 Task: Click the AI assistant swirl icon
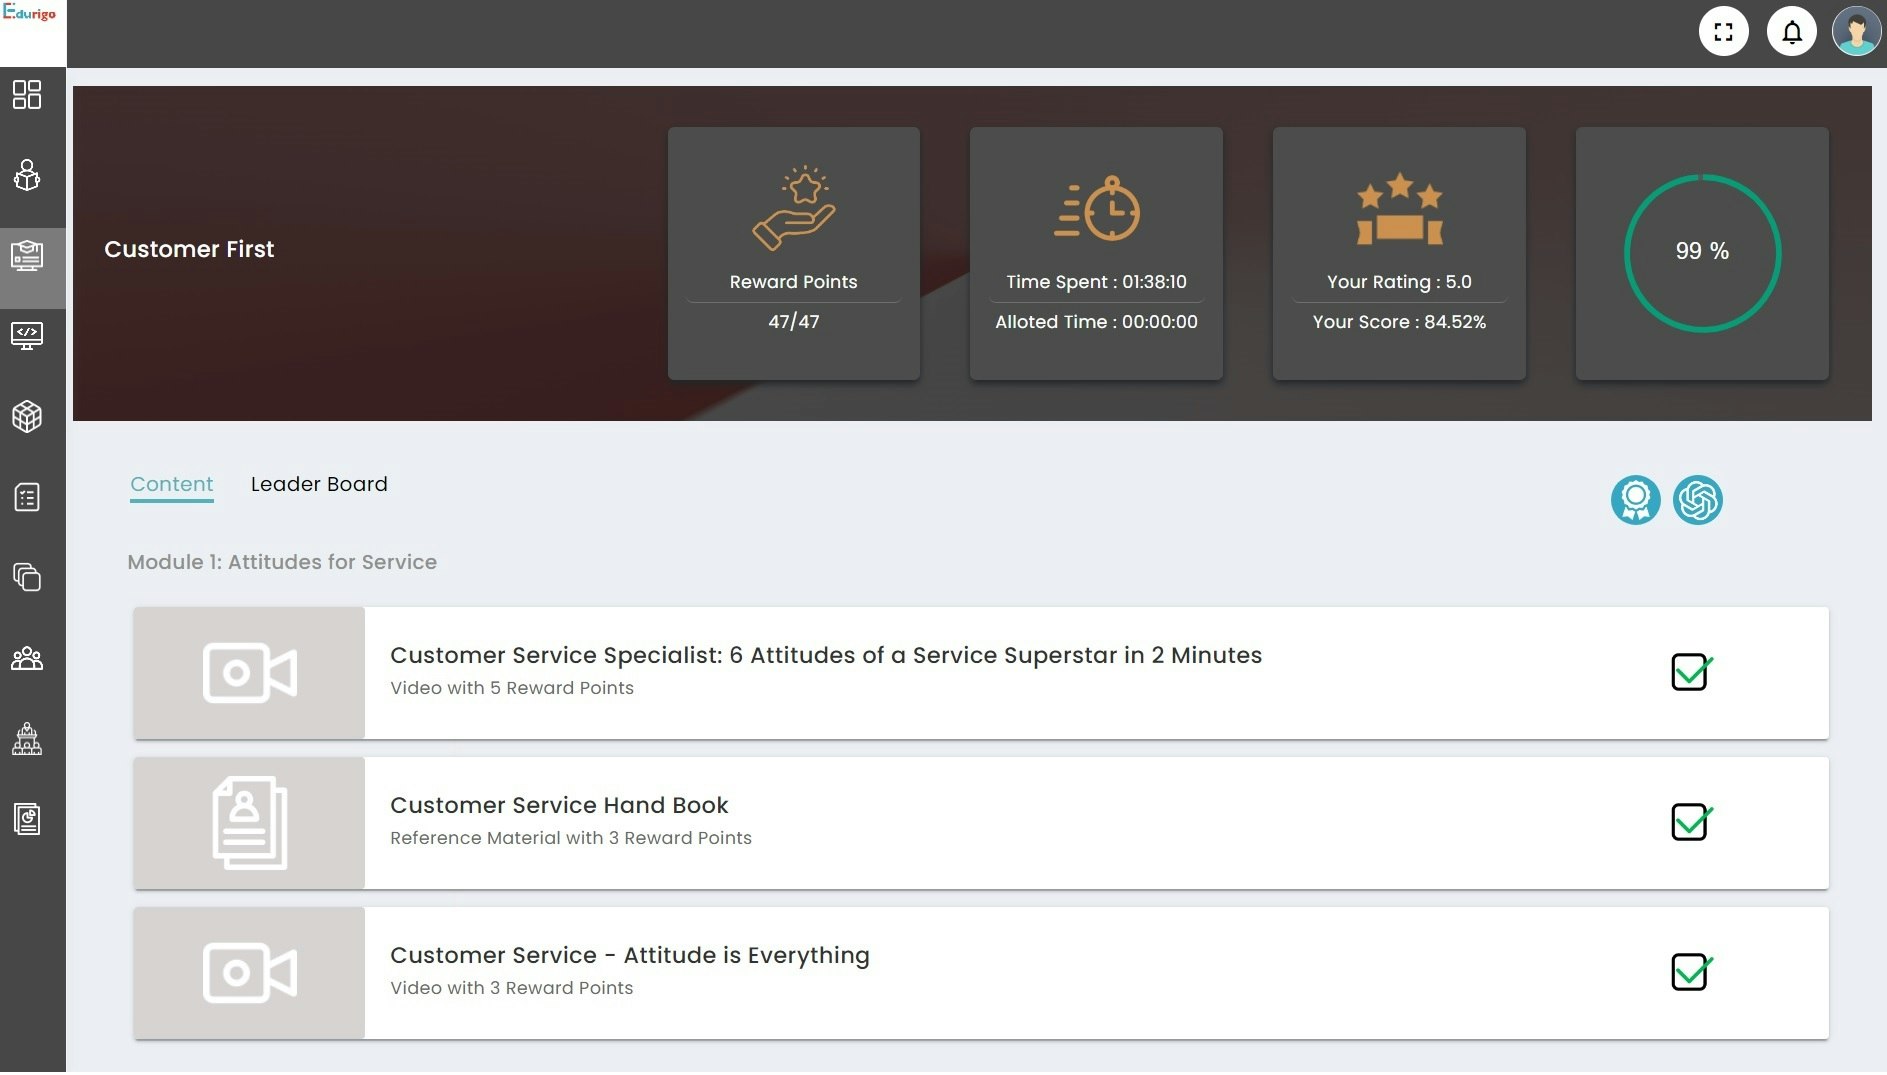[x=1697, y=500]
